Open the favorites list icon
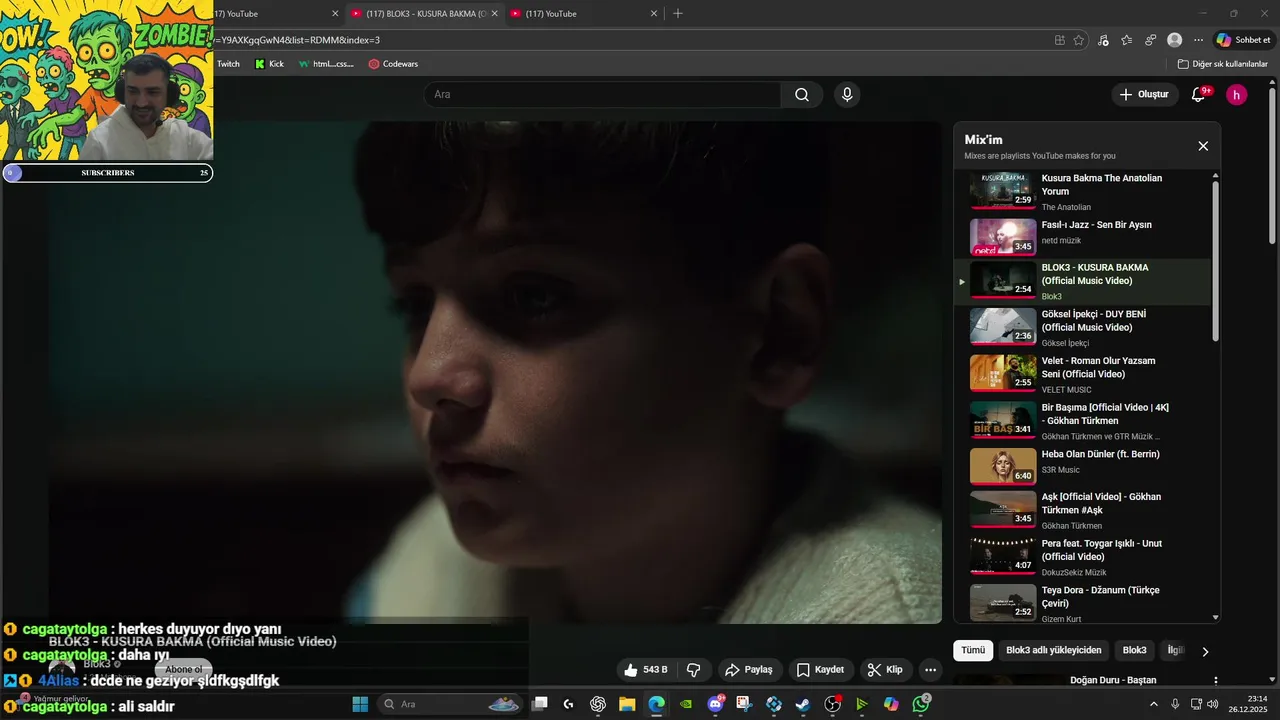Viewport: 1280px width, 720px height. 1127,40
